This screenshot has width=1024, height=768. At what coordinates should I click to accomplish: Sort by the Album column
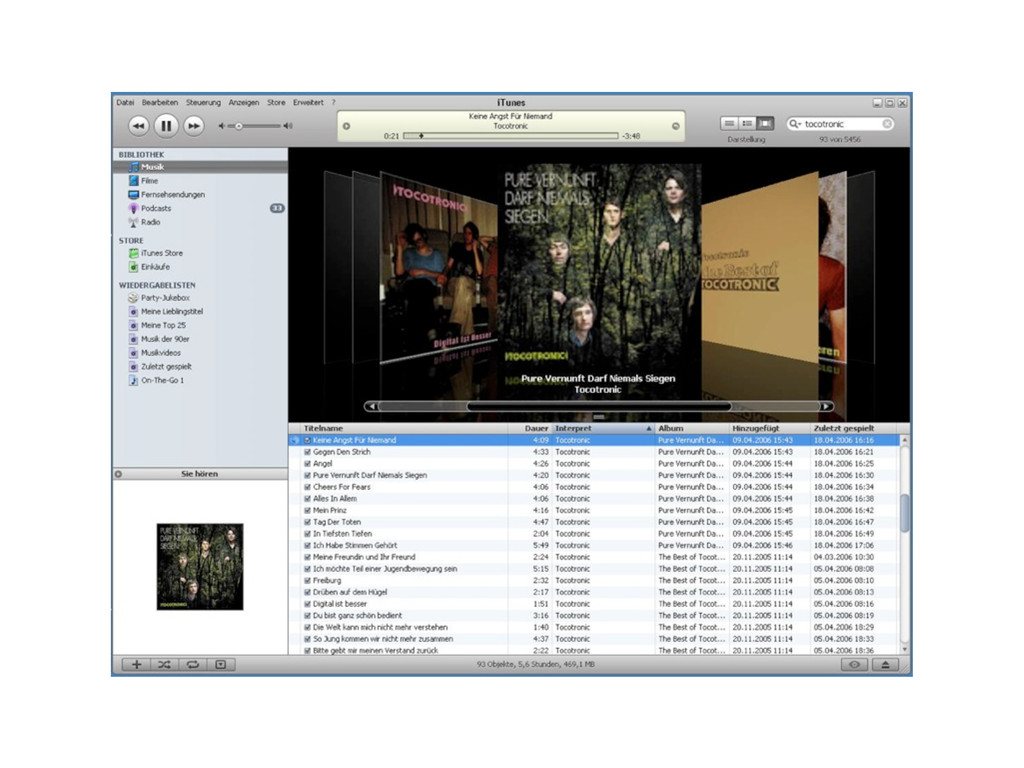692,428
